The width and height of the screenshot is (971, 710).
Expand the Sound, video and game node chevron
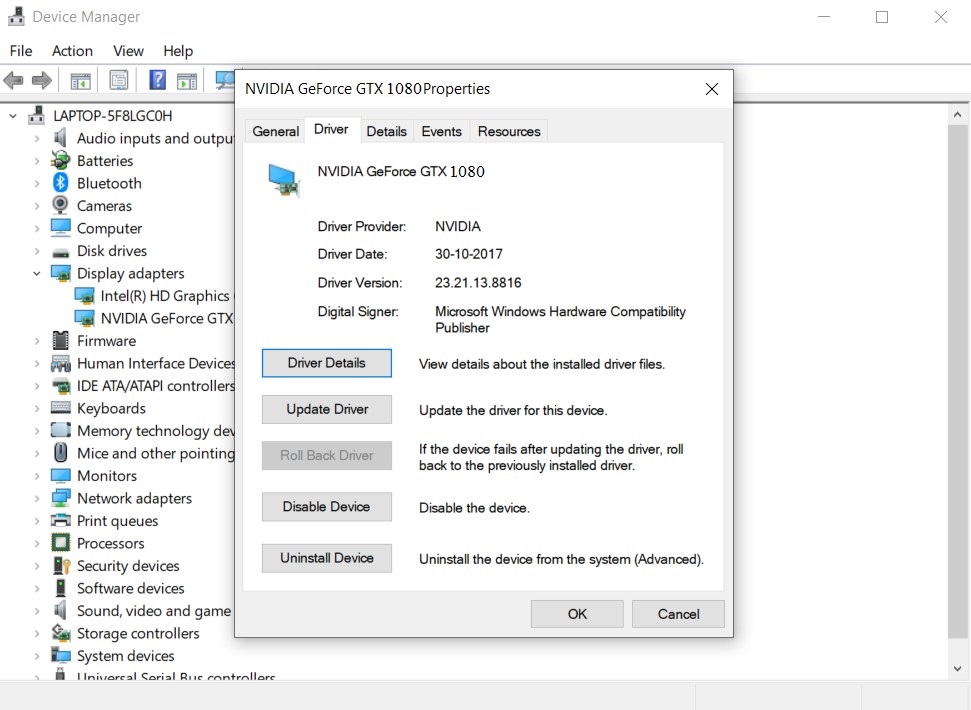(37, 611)
